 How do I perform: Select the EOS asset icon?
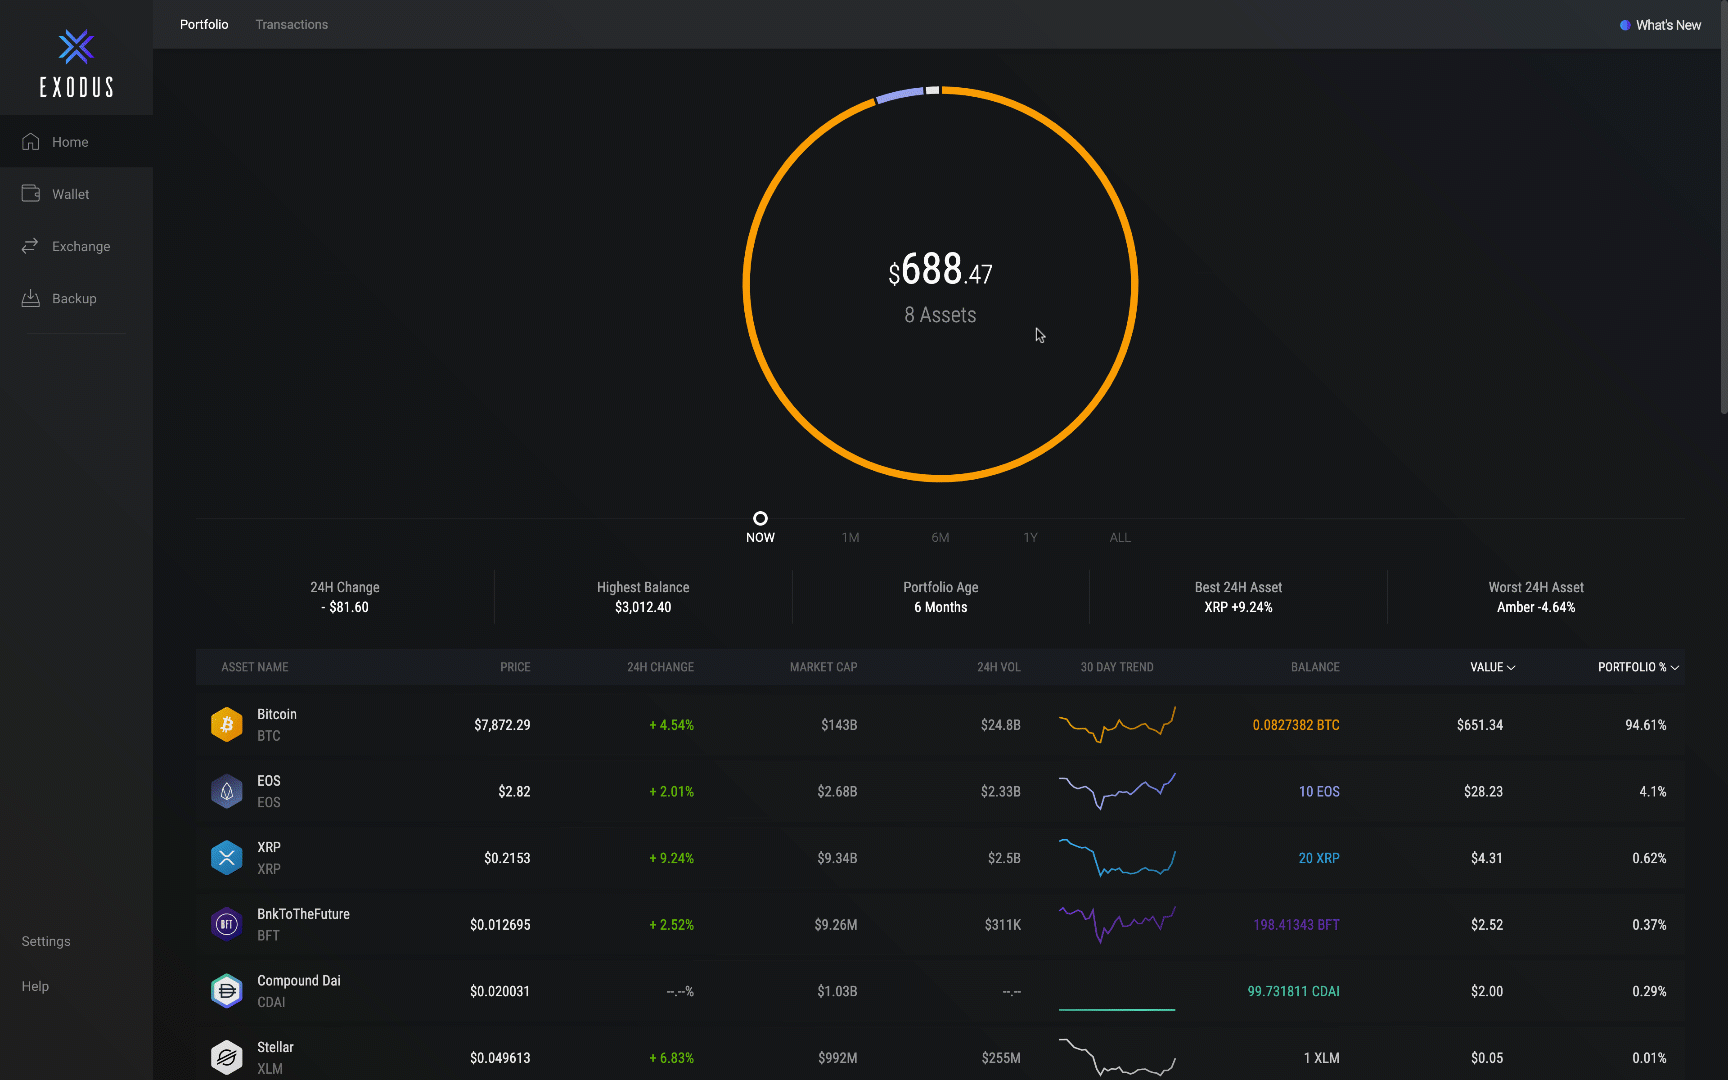pyautogui.click(x=227, y=791)
